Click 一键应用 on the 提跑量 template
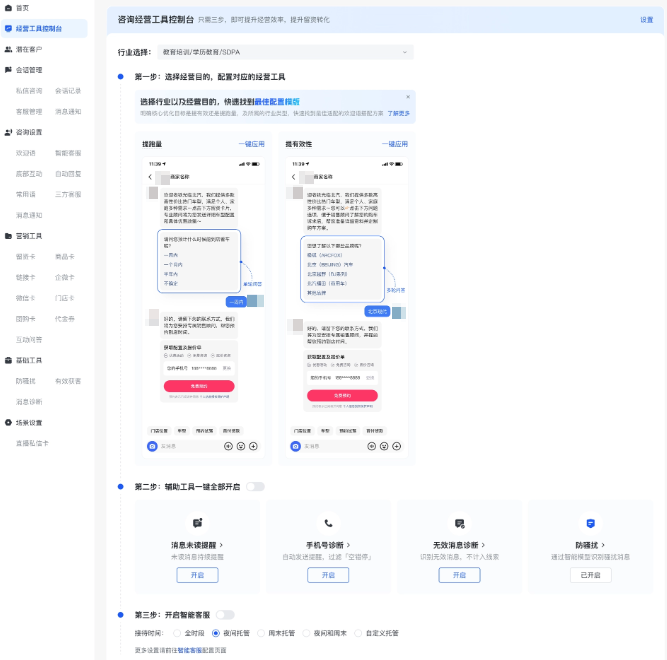This screenshot has height=660, width=667. pyautogui.click(x=251, y=144)
